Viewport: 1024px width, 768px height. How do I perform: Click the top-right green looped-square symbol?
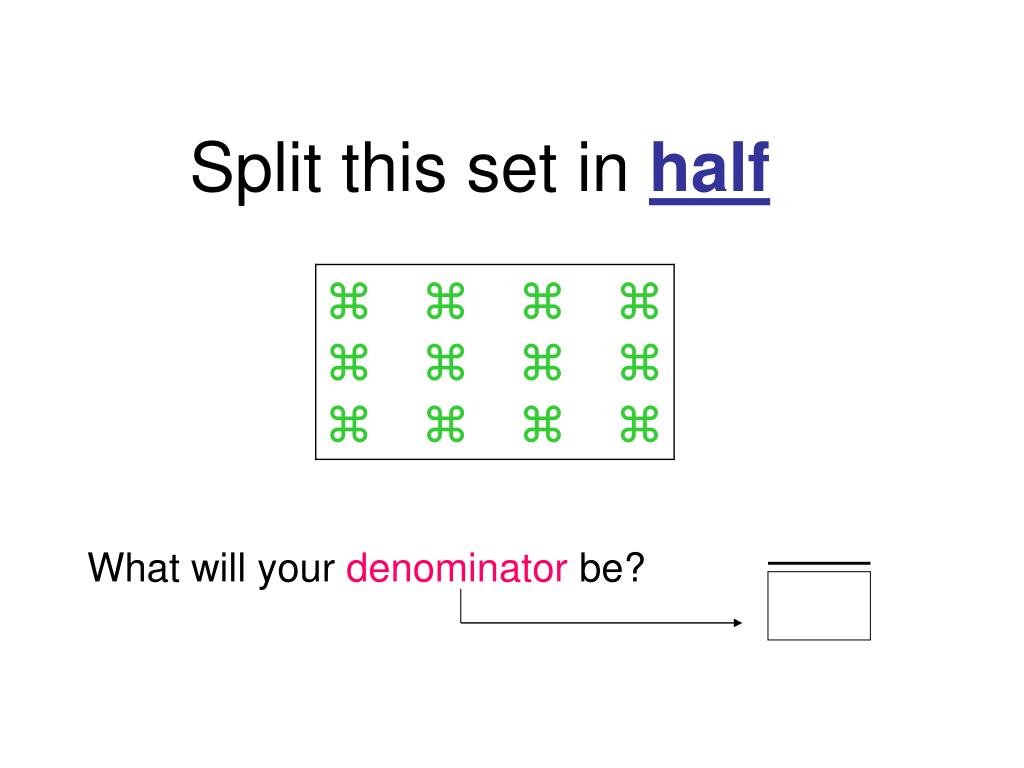639,300
